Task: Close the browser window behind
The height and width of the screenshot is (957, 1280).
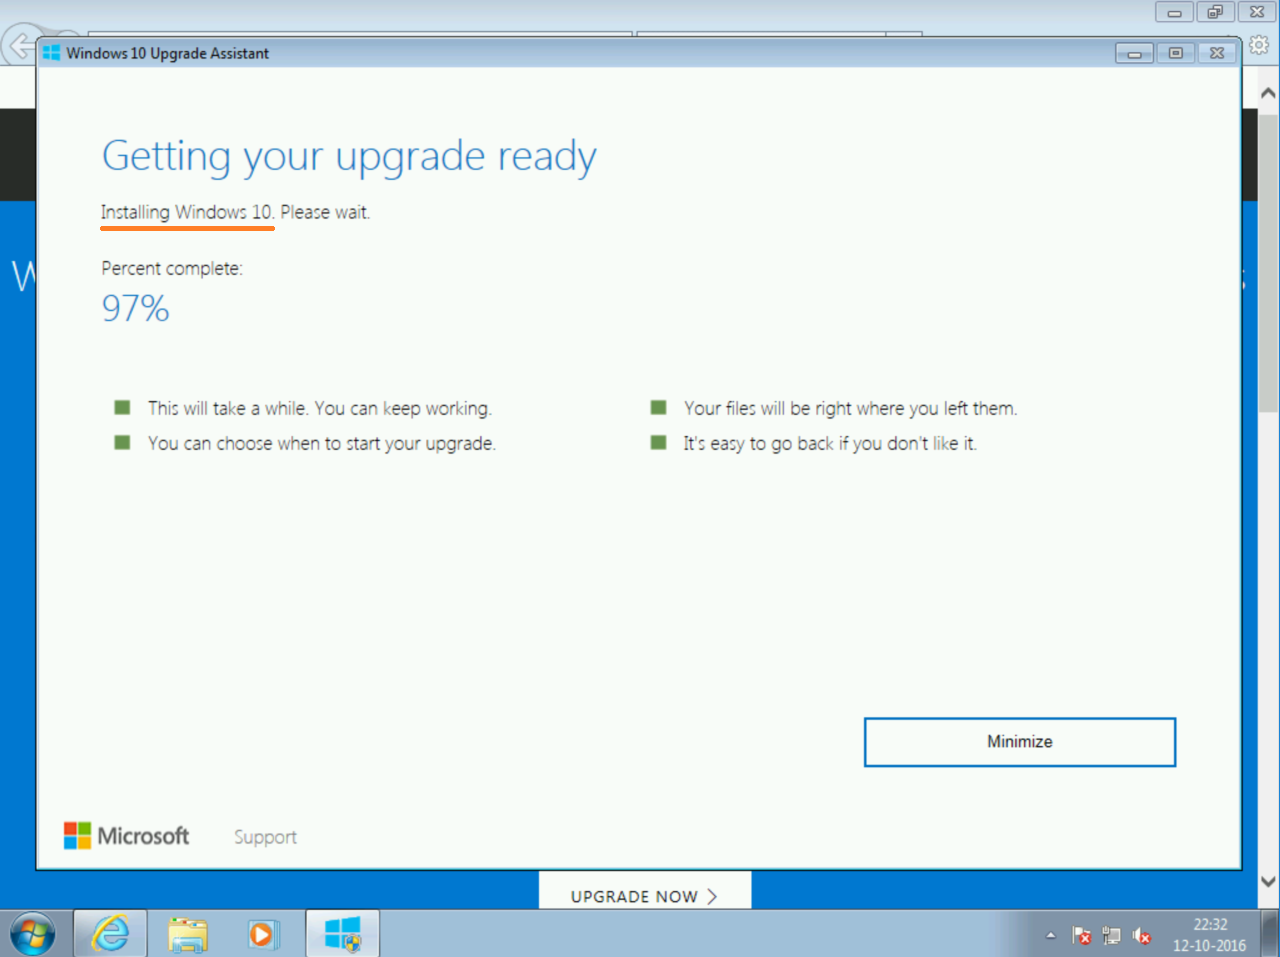Action: [x=1257, y=12]
